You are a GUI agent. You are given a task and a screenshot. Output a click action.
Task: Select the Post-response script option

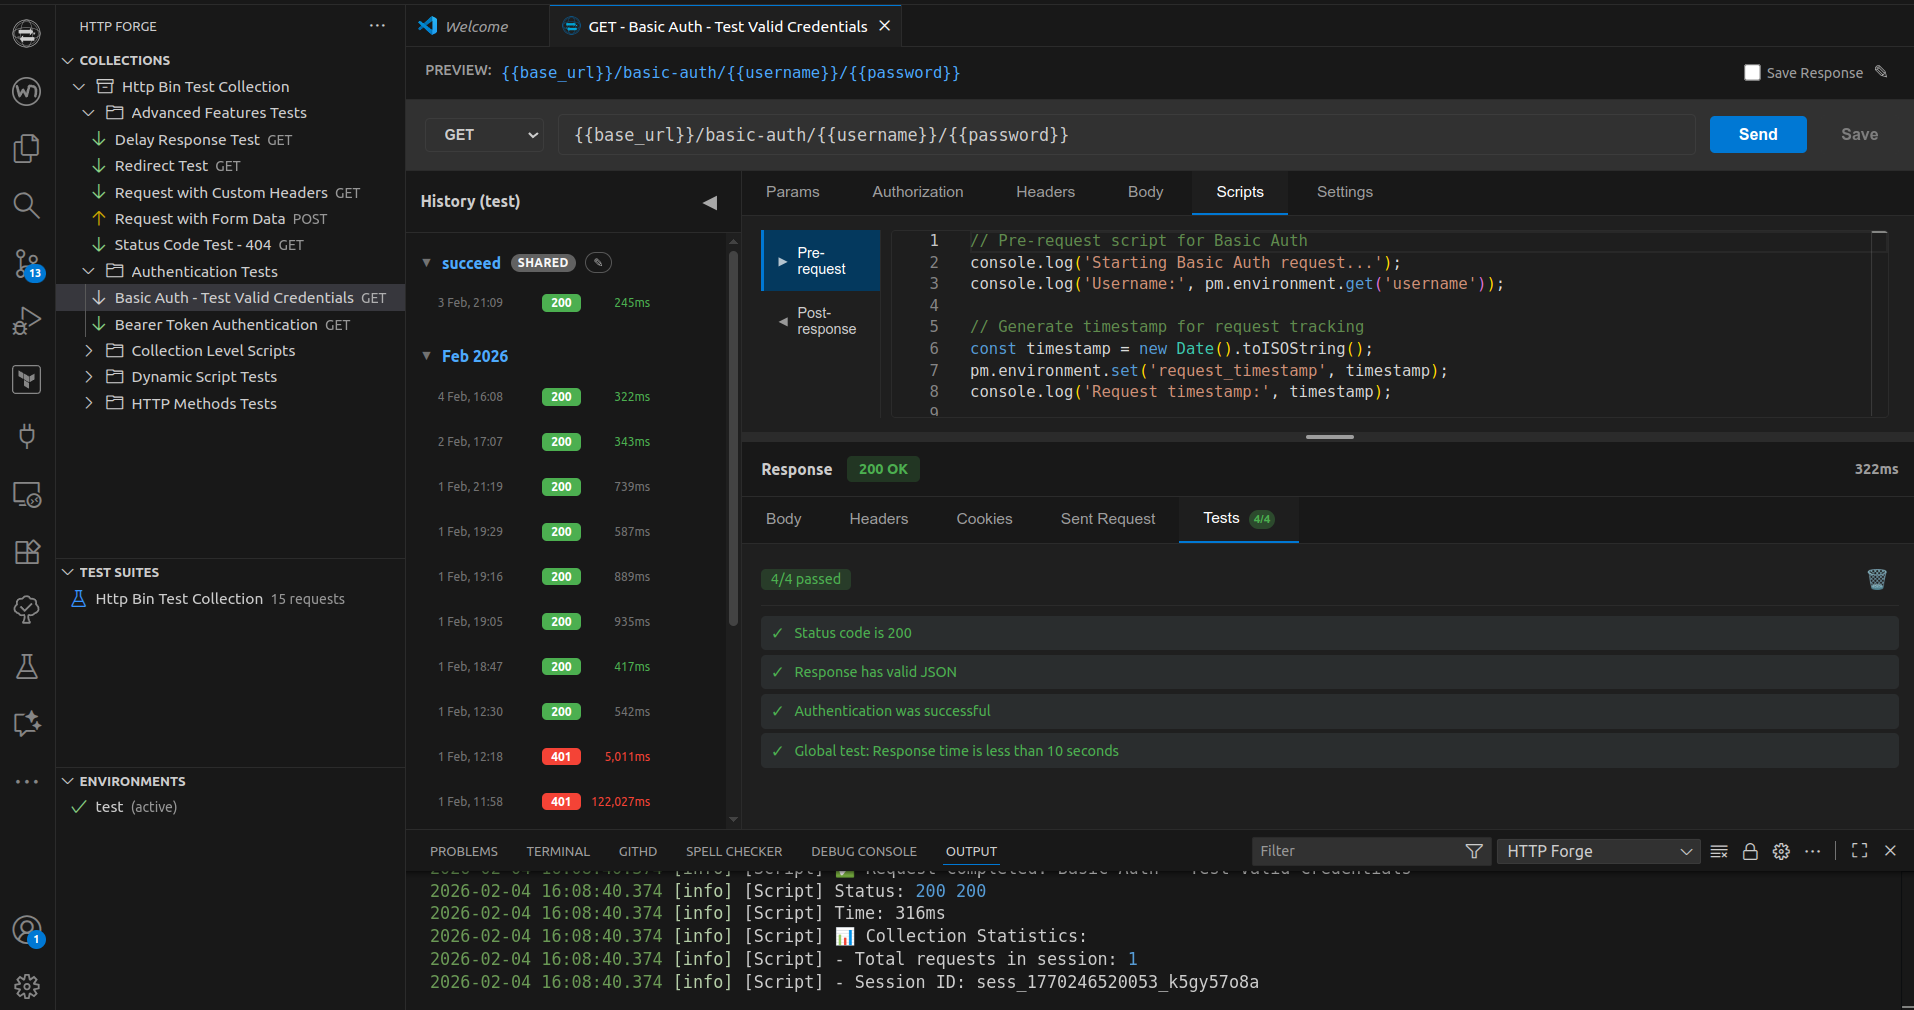821,321
